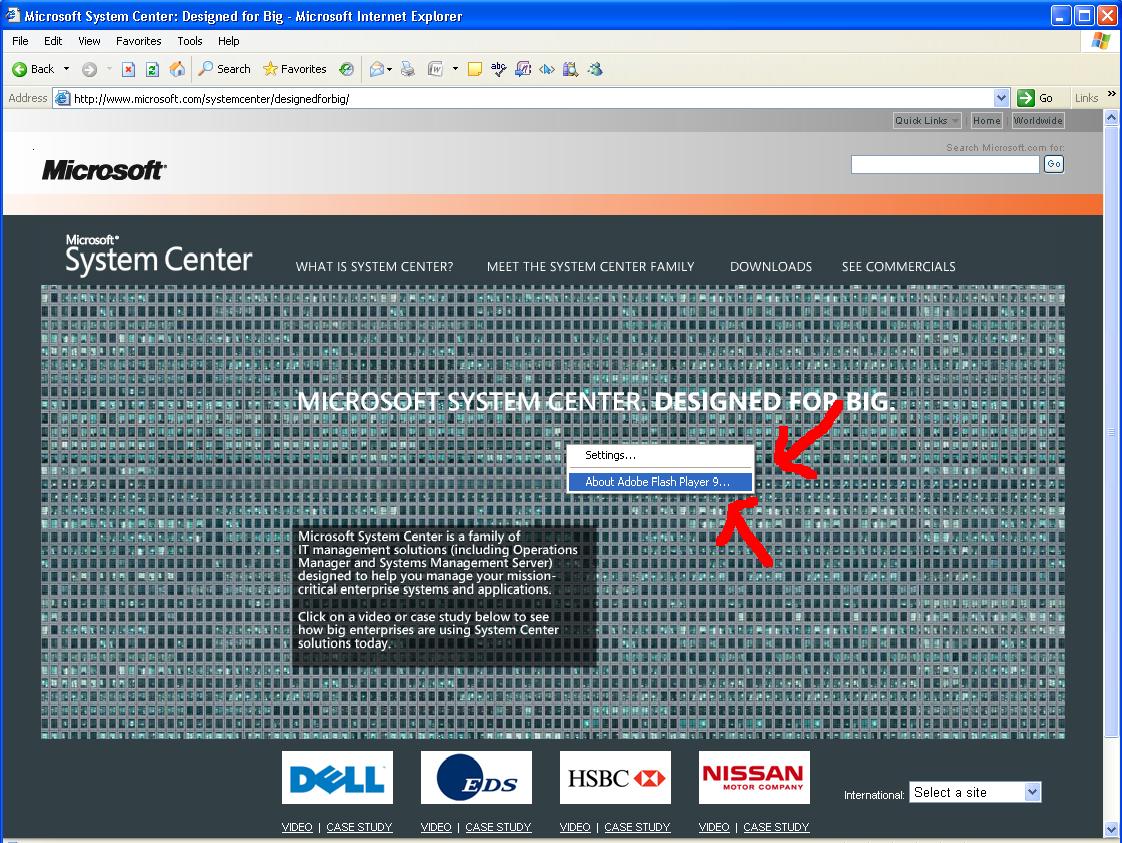Screen dimensions: 1122x843
Task: Open the Quick Links dropdown
Action: tap(927, 120)
